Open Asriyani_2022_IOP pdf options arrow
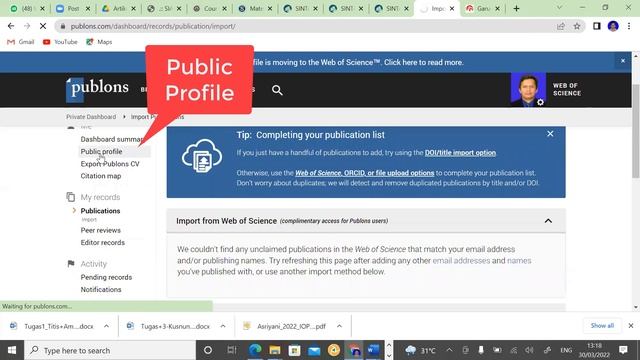This screenshot has height=360, width=640. click(x=339, y=326)
